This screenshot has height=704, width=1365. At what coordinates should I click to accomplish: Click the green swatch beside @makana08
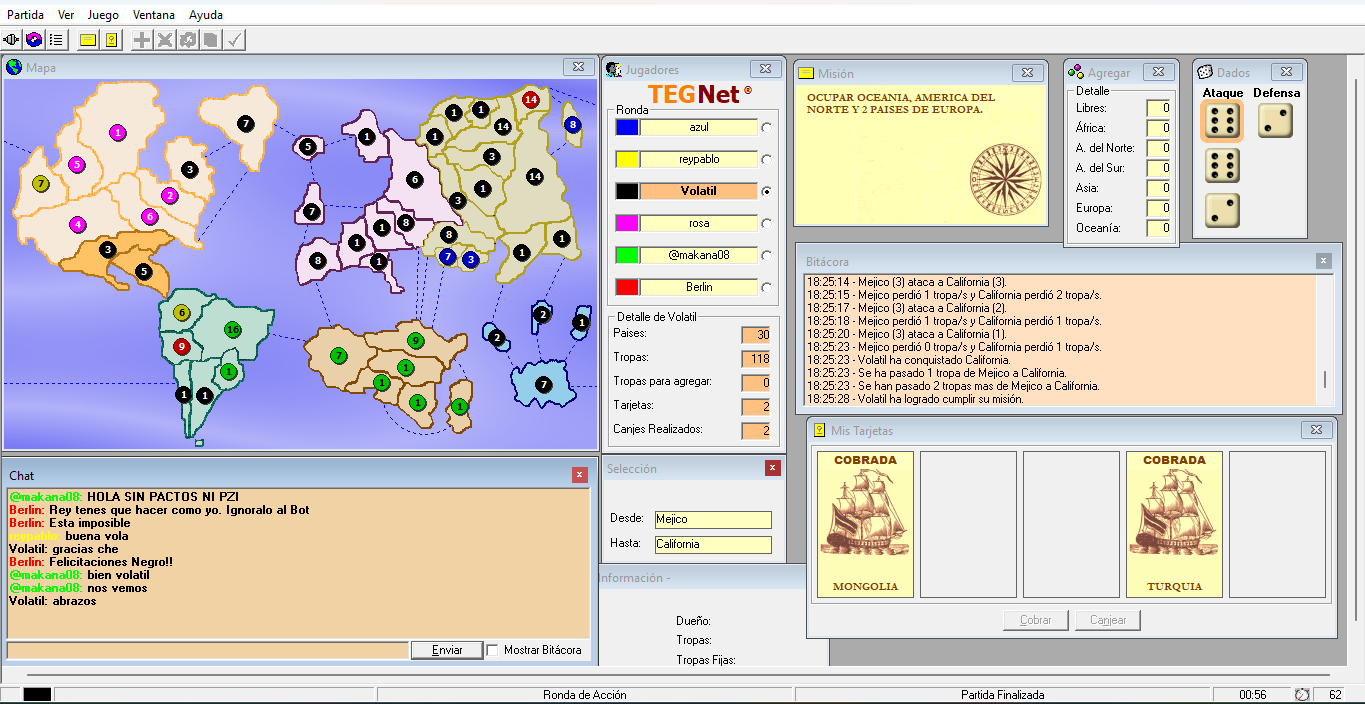pos(627,255)
